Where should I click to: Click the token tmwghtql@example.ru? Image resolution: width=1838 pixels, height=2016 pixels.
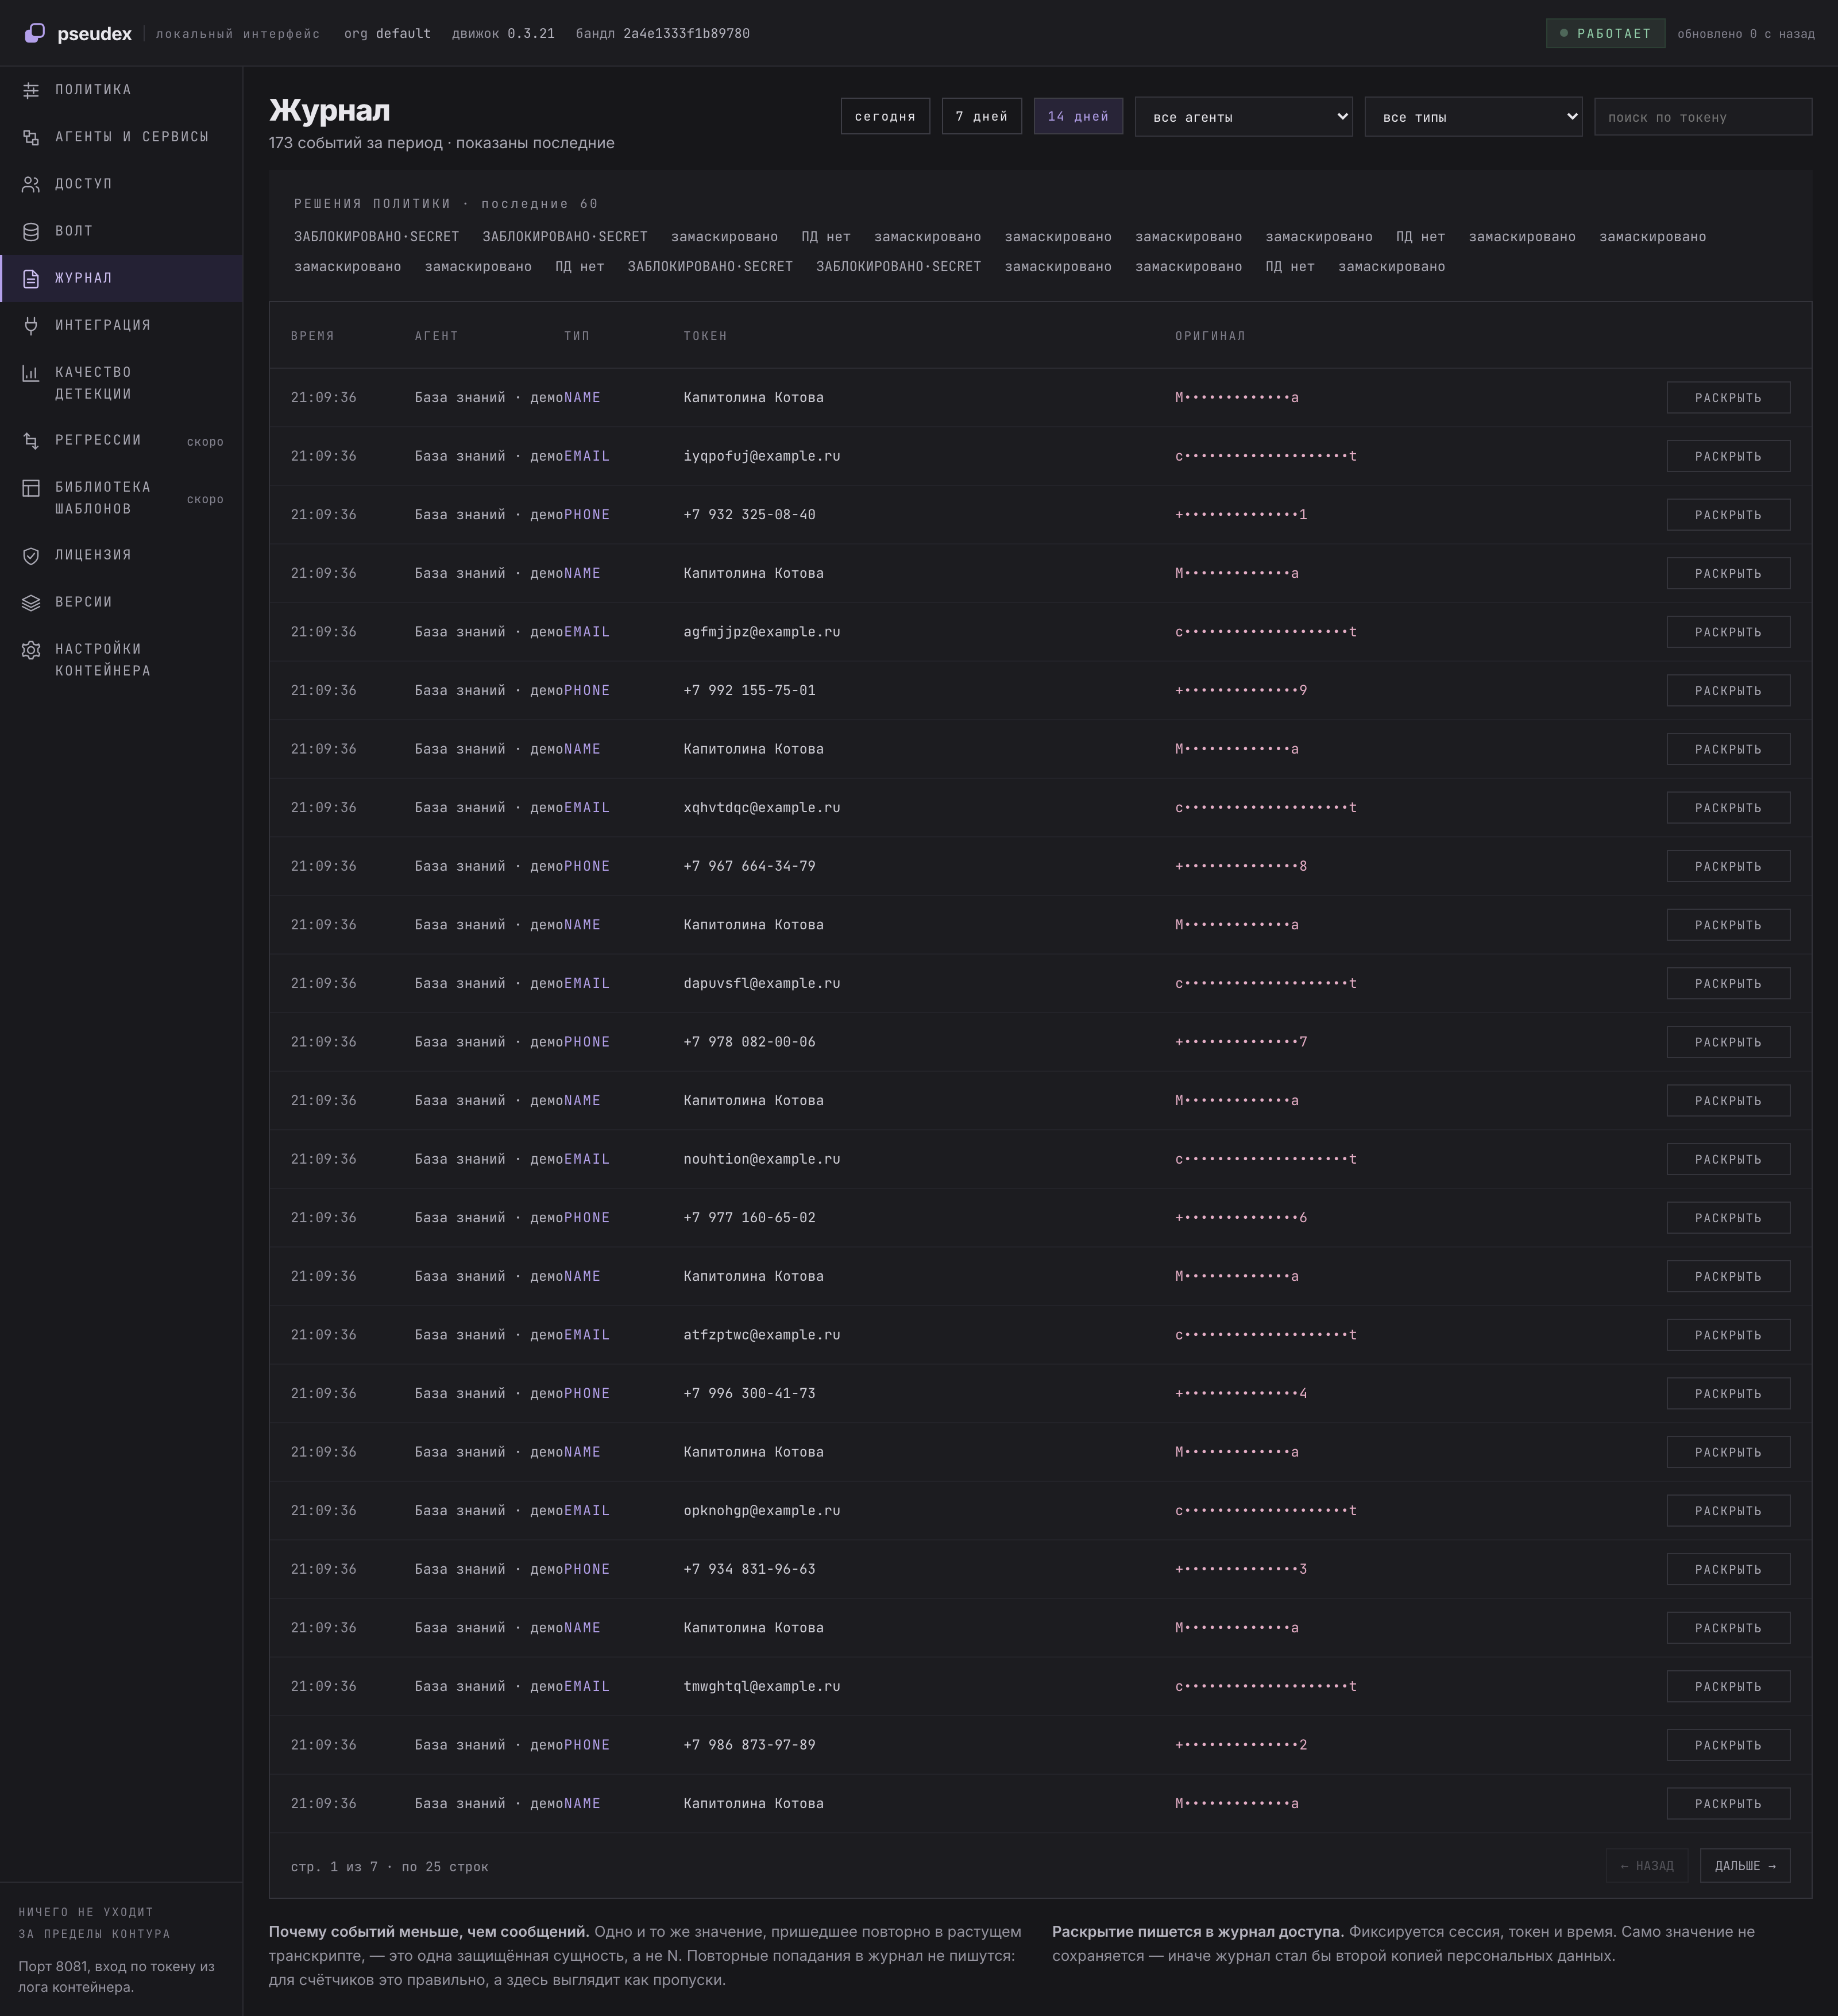[x=762, y=1686]
